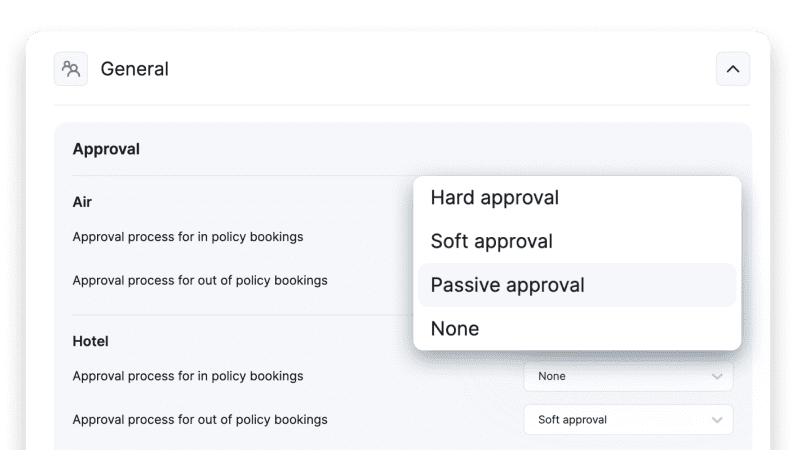795x450 pixels.
Task: Select None in the open approval menu
Action: click(455, 329)
